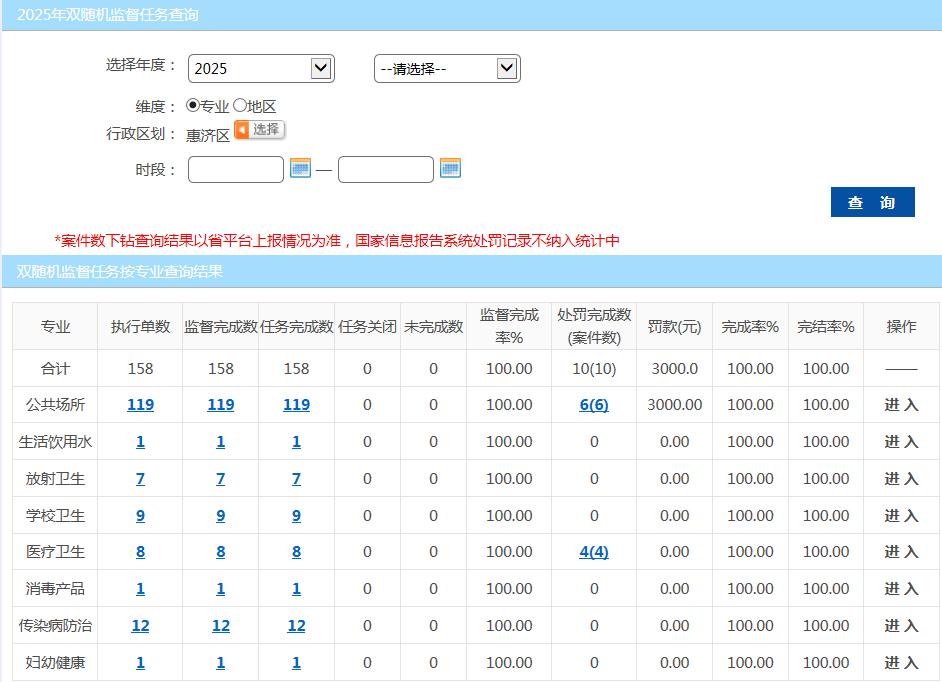Click the end date input field
This screenshot has height=682, width=942.
[386, 169]
